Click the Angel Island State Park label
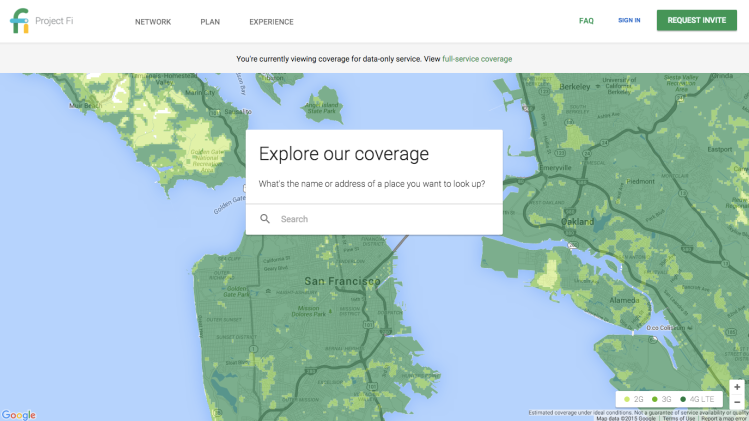The height and width of the screenshot is (421, 749). (321, 108)
